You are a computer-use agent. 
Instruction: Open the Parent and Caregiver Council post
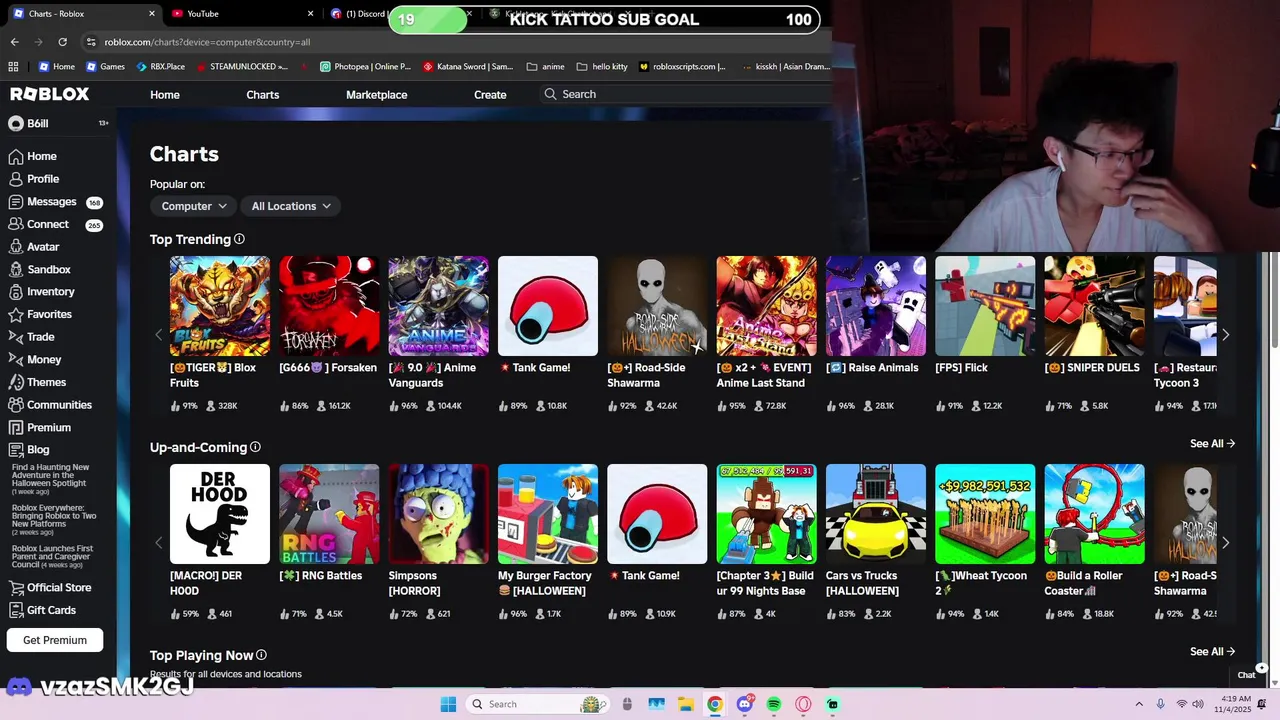pyautogui.click(x=52, y=557)
